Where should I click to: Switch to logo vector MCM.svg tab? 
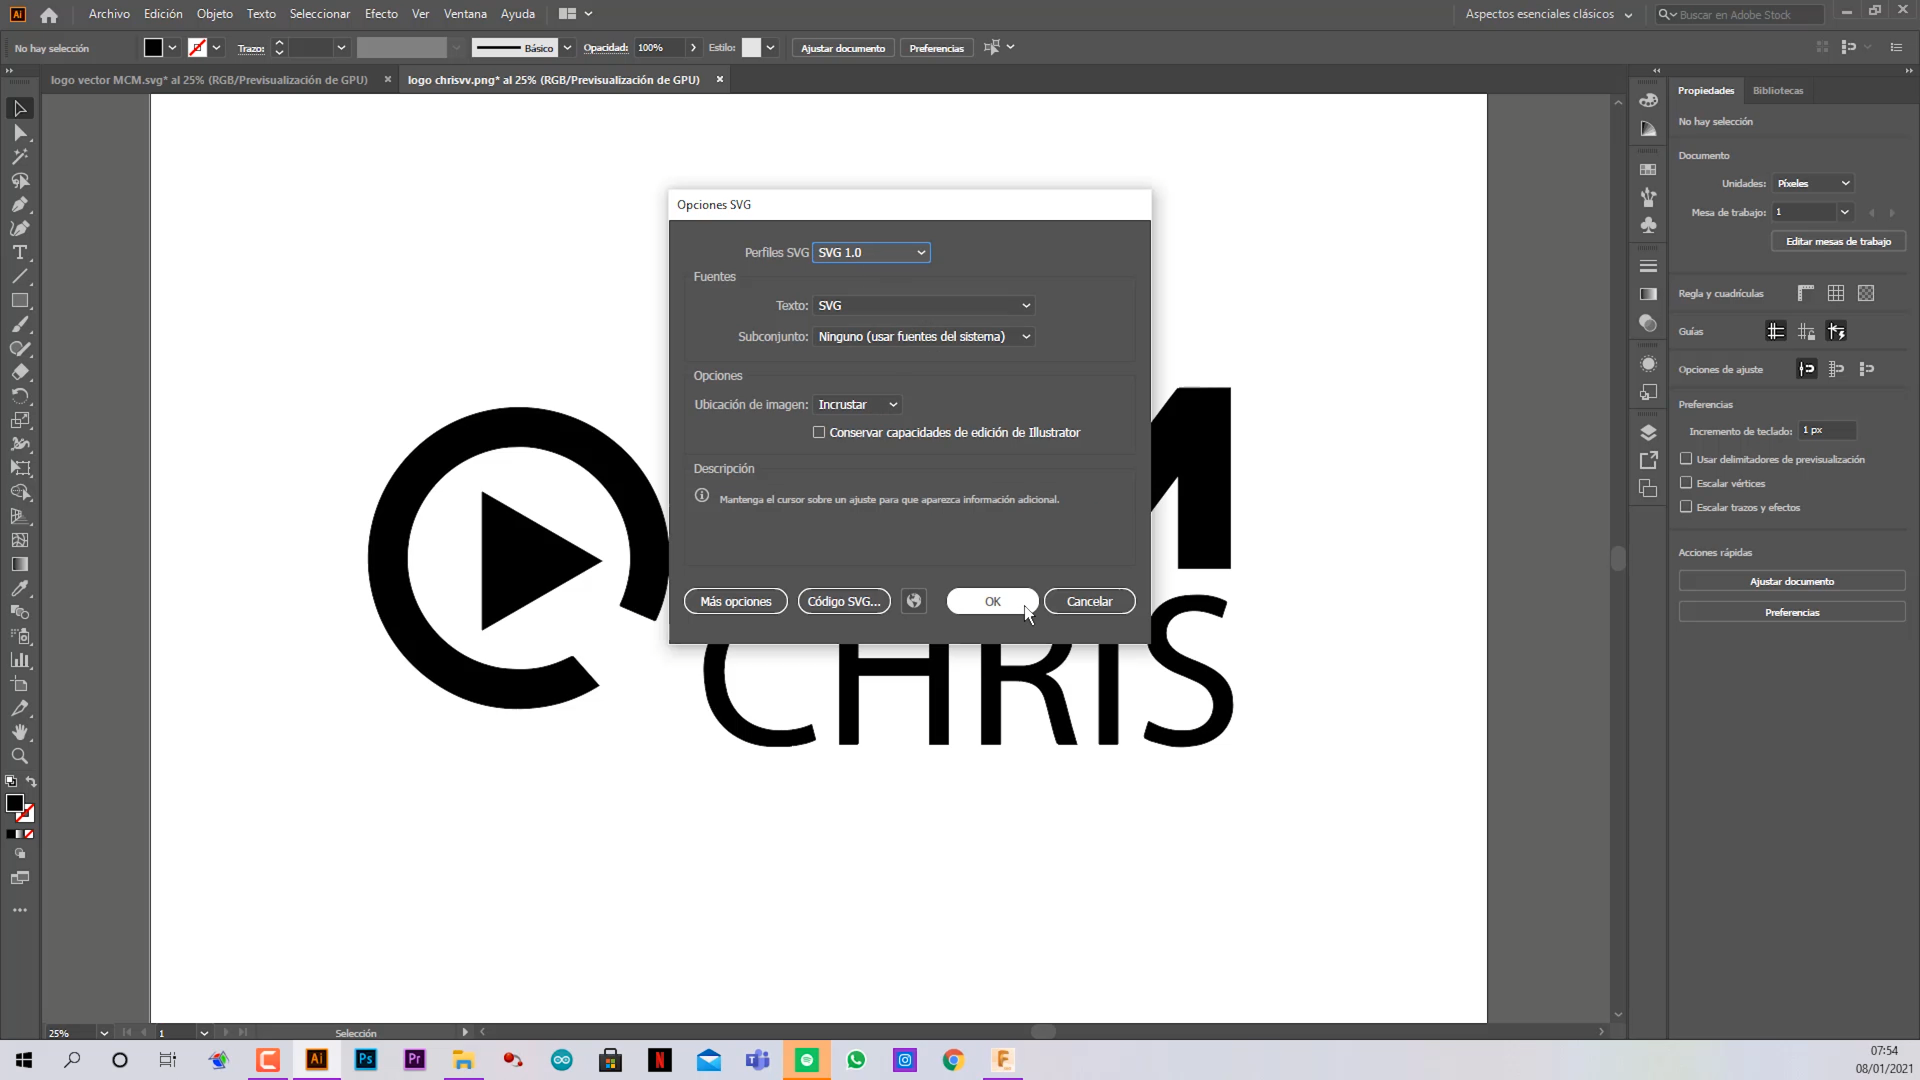click(x=209, y=80)
